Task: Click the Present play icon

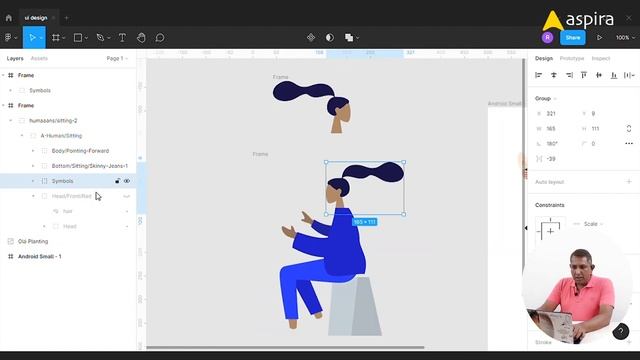Action: (x=599, y=38)
